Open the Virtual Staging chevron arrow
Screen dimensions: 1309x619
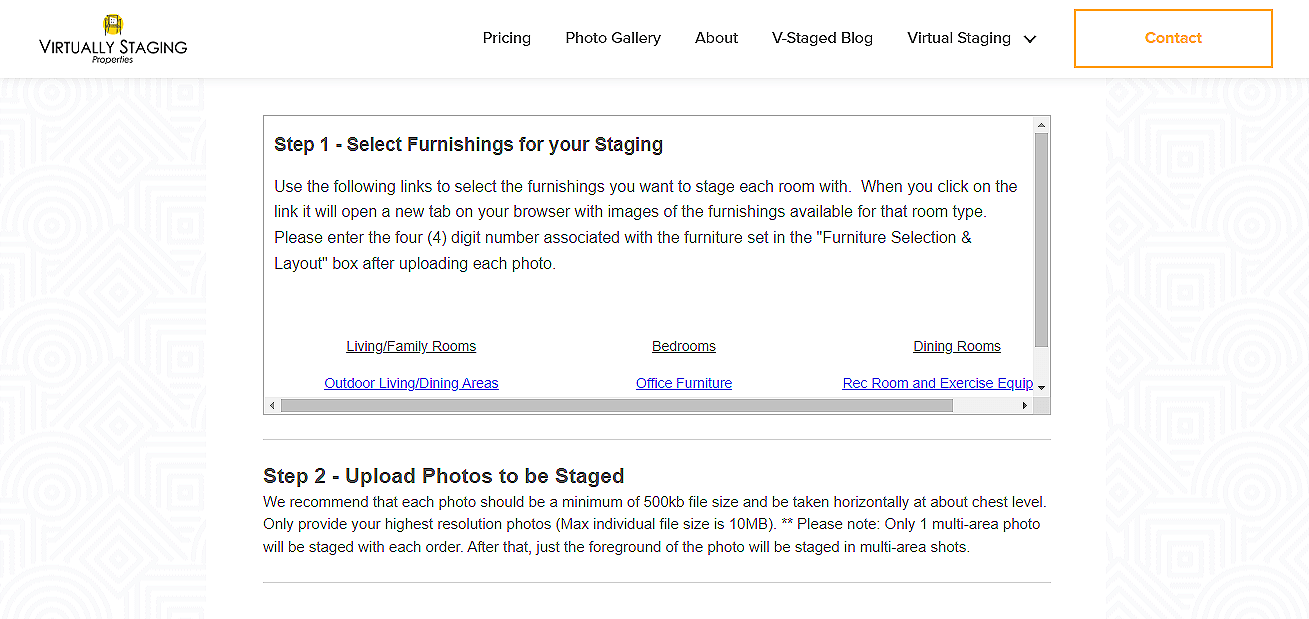click(1030, 39)
